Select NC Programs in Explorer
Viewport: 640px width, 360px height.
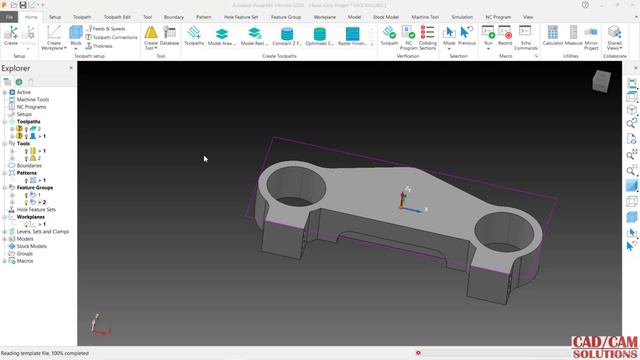click(x=31, y=107)
